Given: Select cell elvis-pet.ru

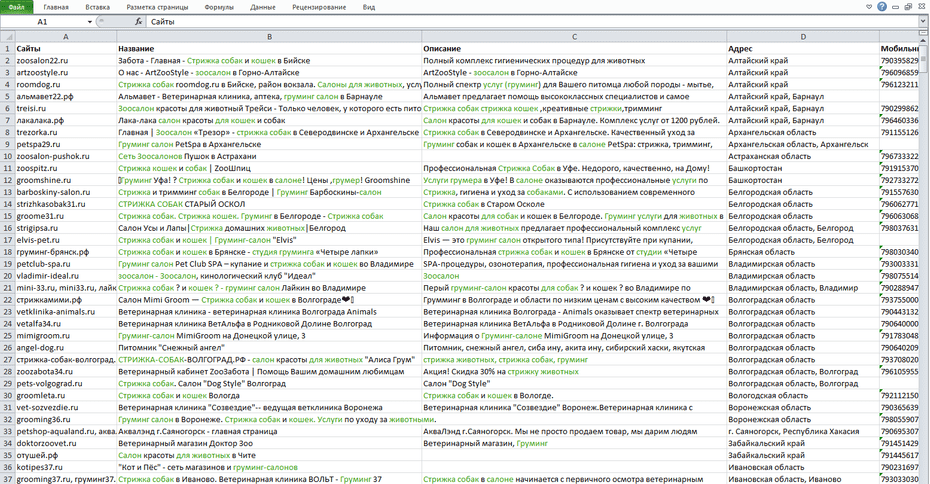Looking at the screenshot, I should pyautogui.click(x=66, y=240).
